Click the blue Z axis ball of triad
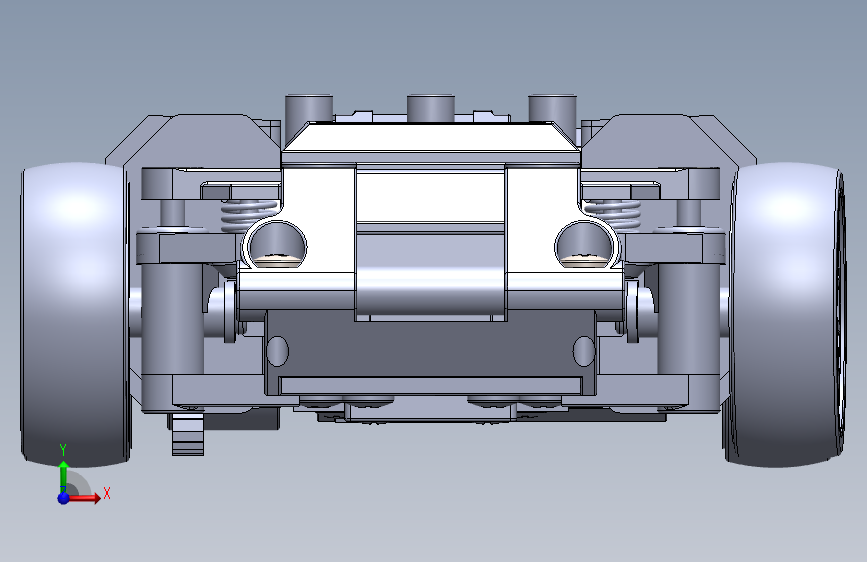 tap(64, 498)
